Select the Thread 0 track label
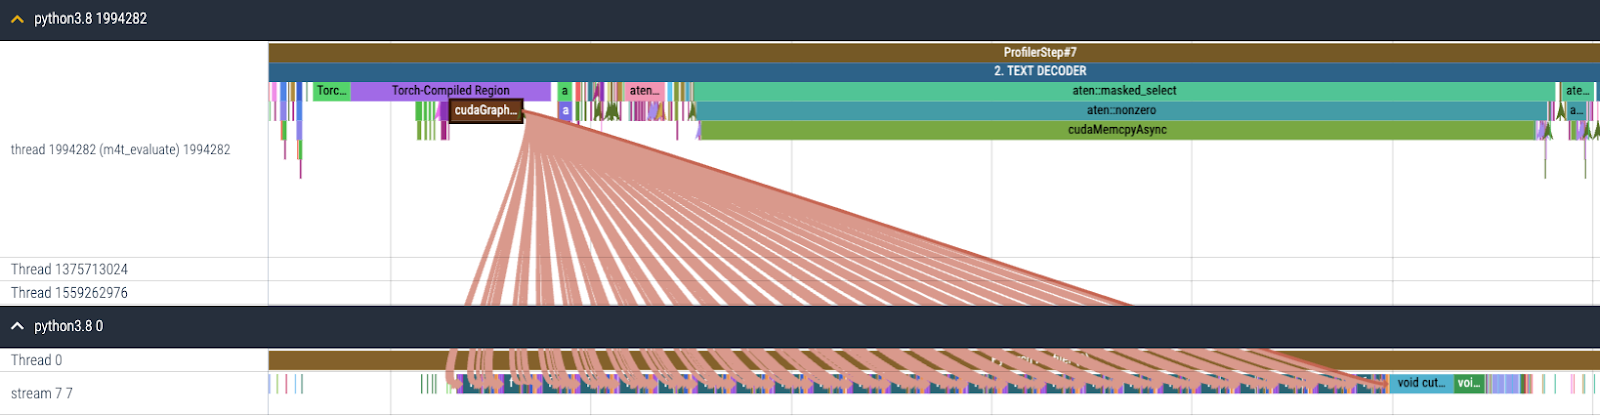Screen dimensions: 1600x416 (36, 360)
